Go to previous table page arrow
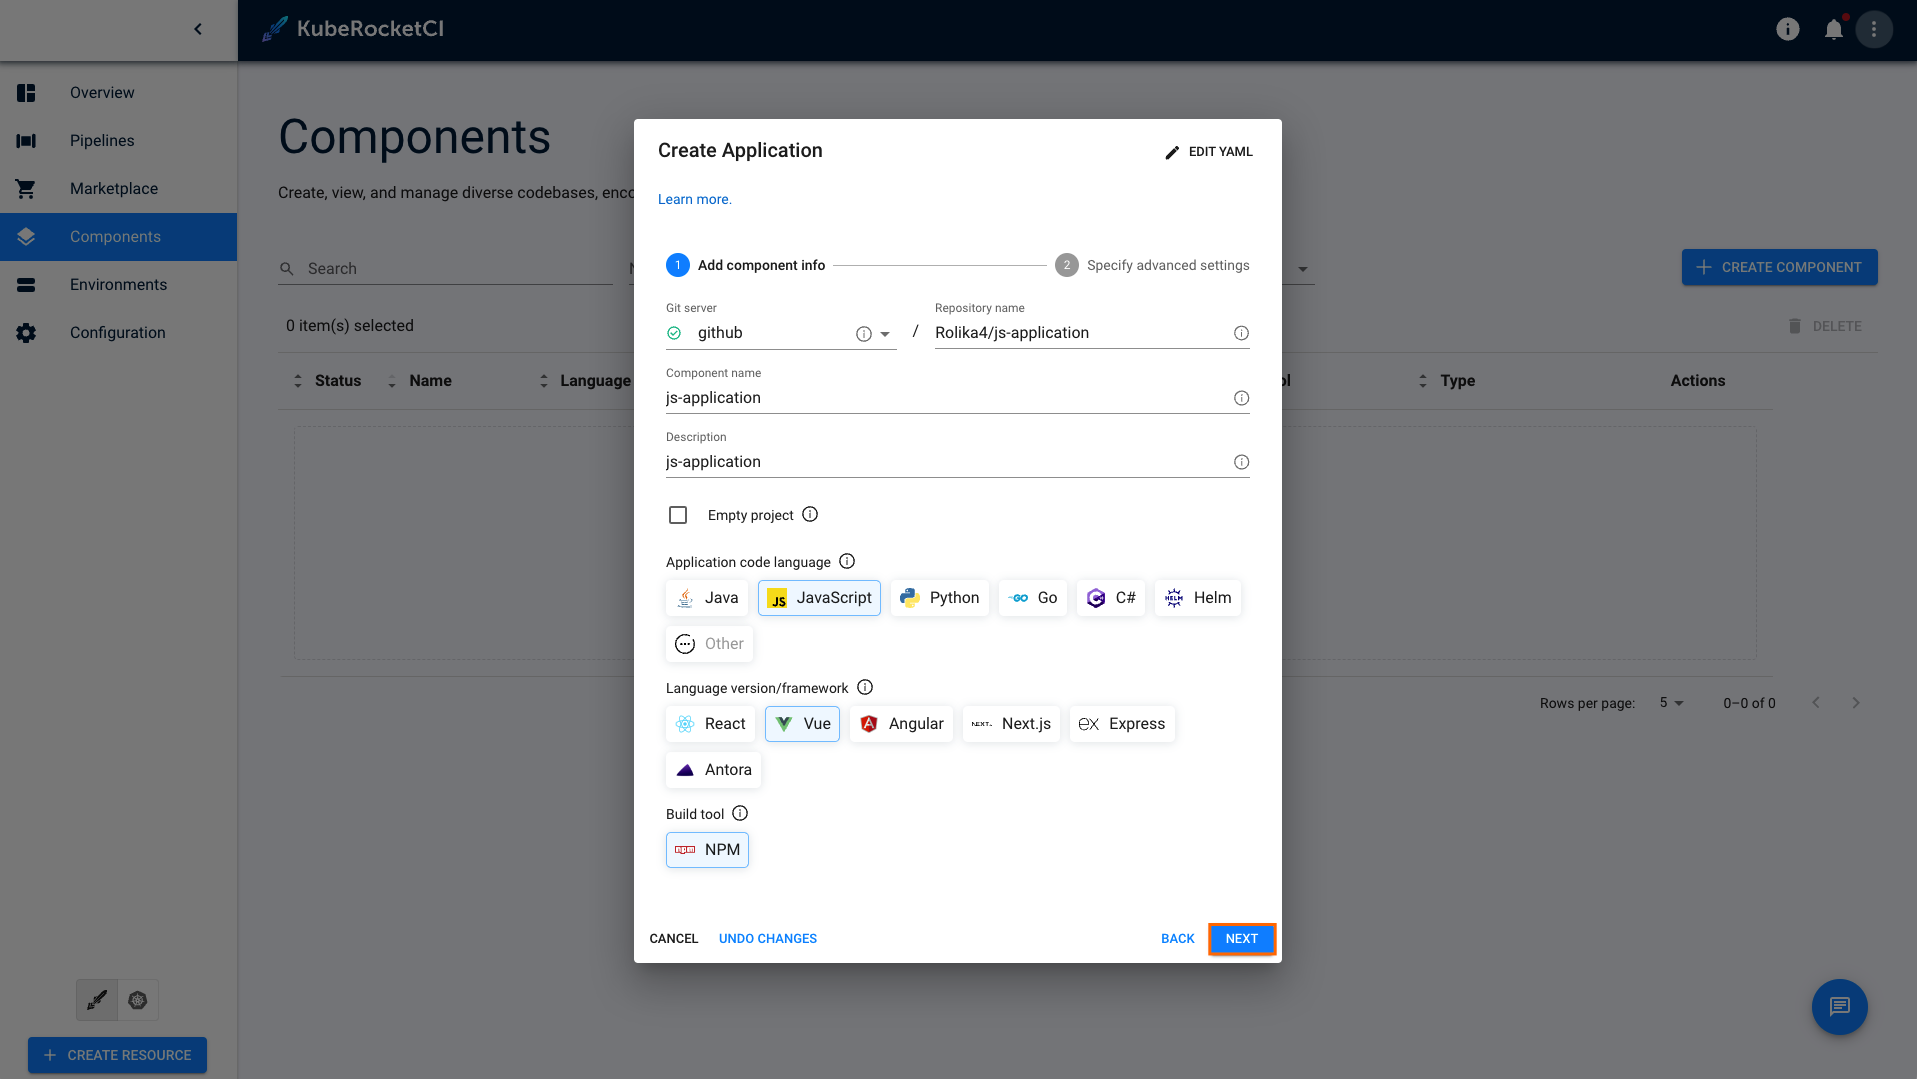Screen dimensions: 1917x1079 [1816, 703]
